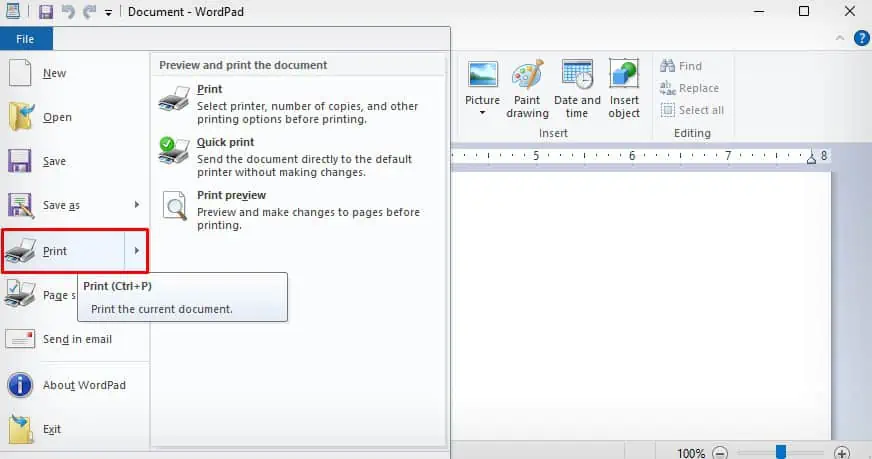Expand the Print submenu arrow

pyautogui.click(x=136, y=251)
